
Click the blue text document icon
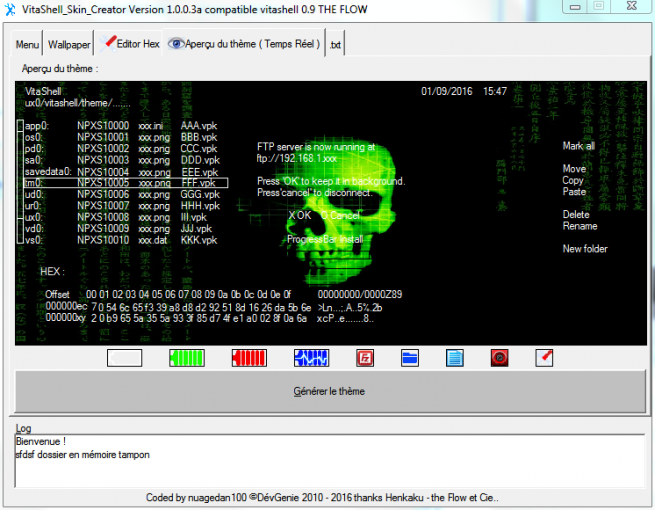(x=455, y=357)
